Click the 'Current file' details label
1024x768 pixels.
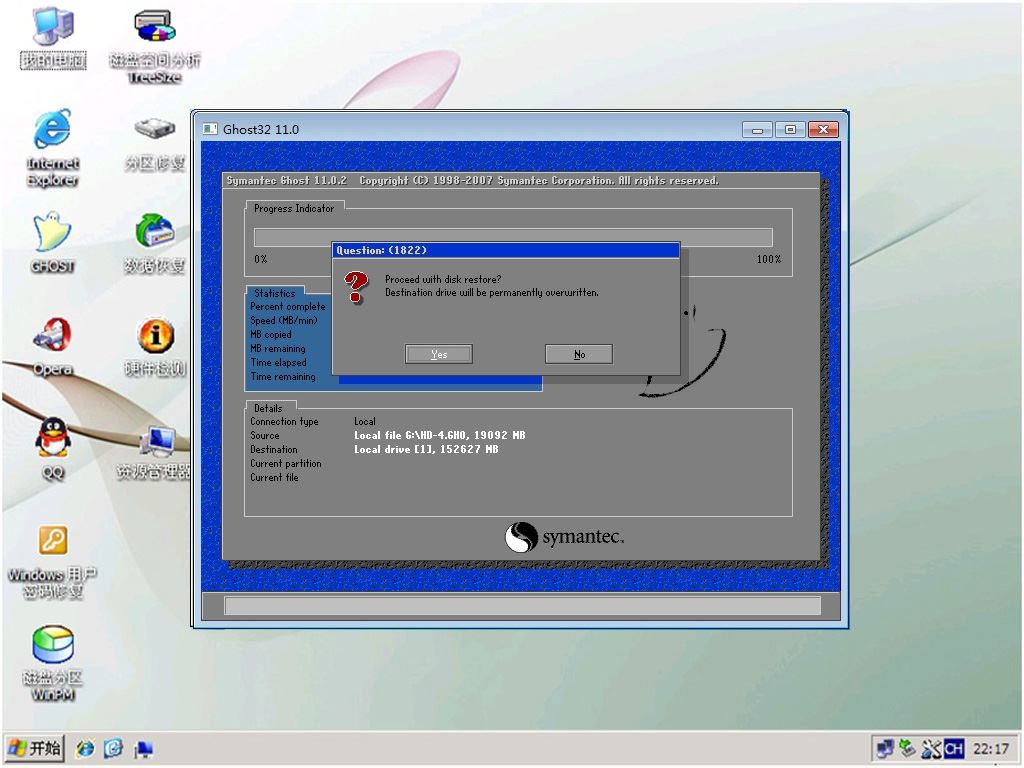click(x=274, y=477)
